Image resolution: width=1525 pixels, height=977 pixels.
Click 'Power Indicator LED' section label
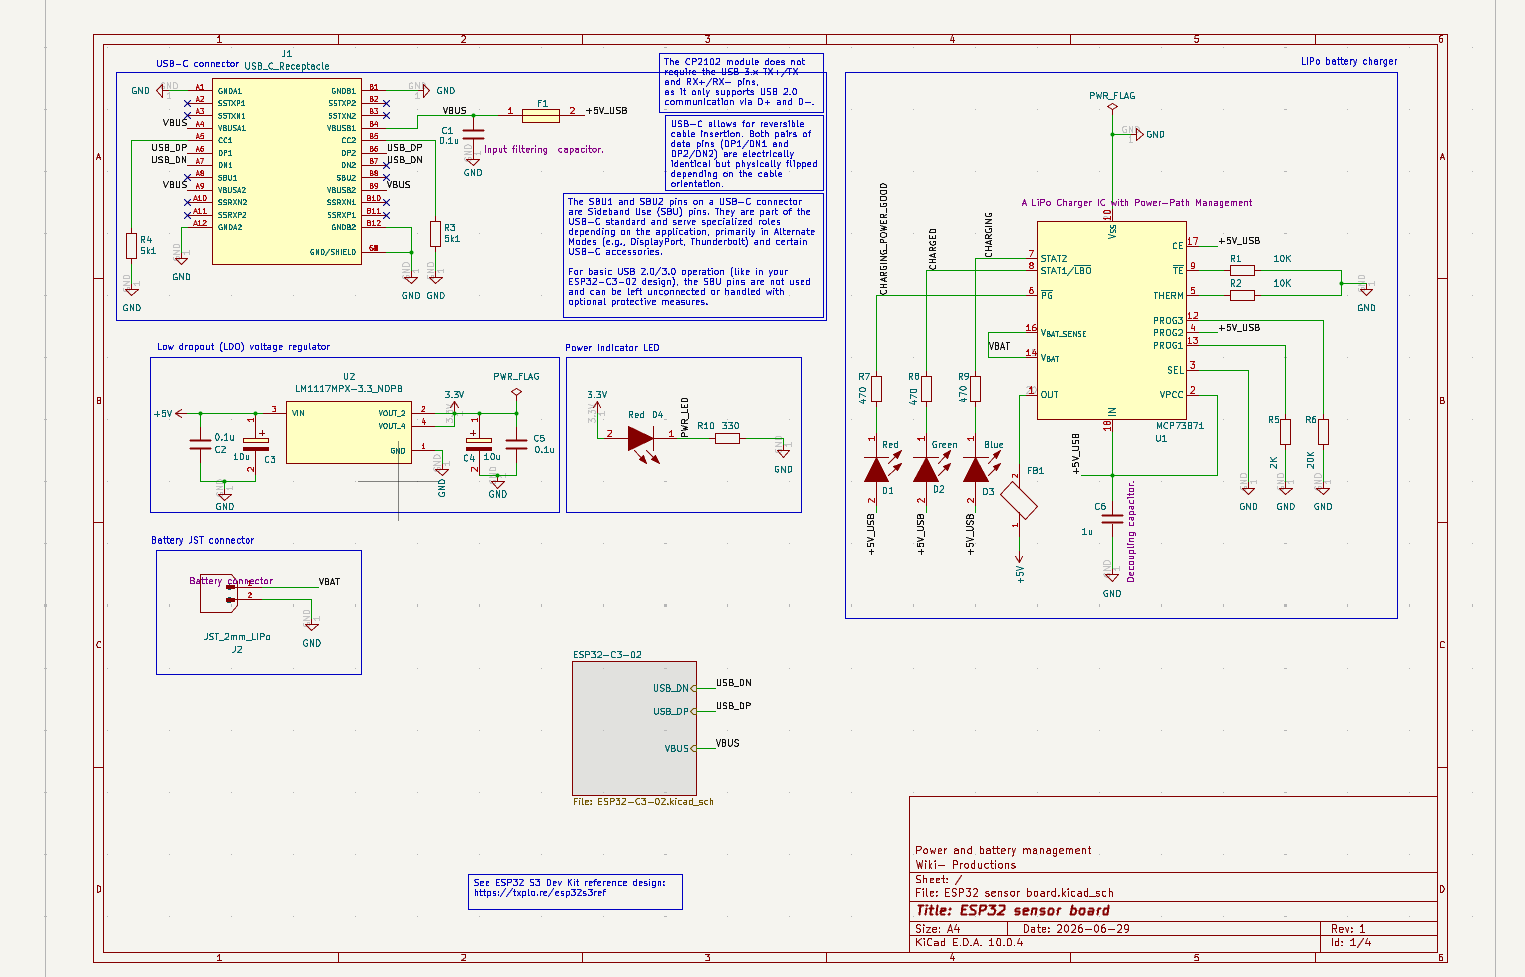[x=612, y=348]
